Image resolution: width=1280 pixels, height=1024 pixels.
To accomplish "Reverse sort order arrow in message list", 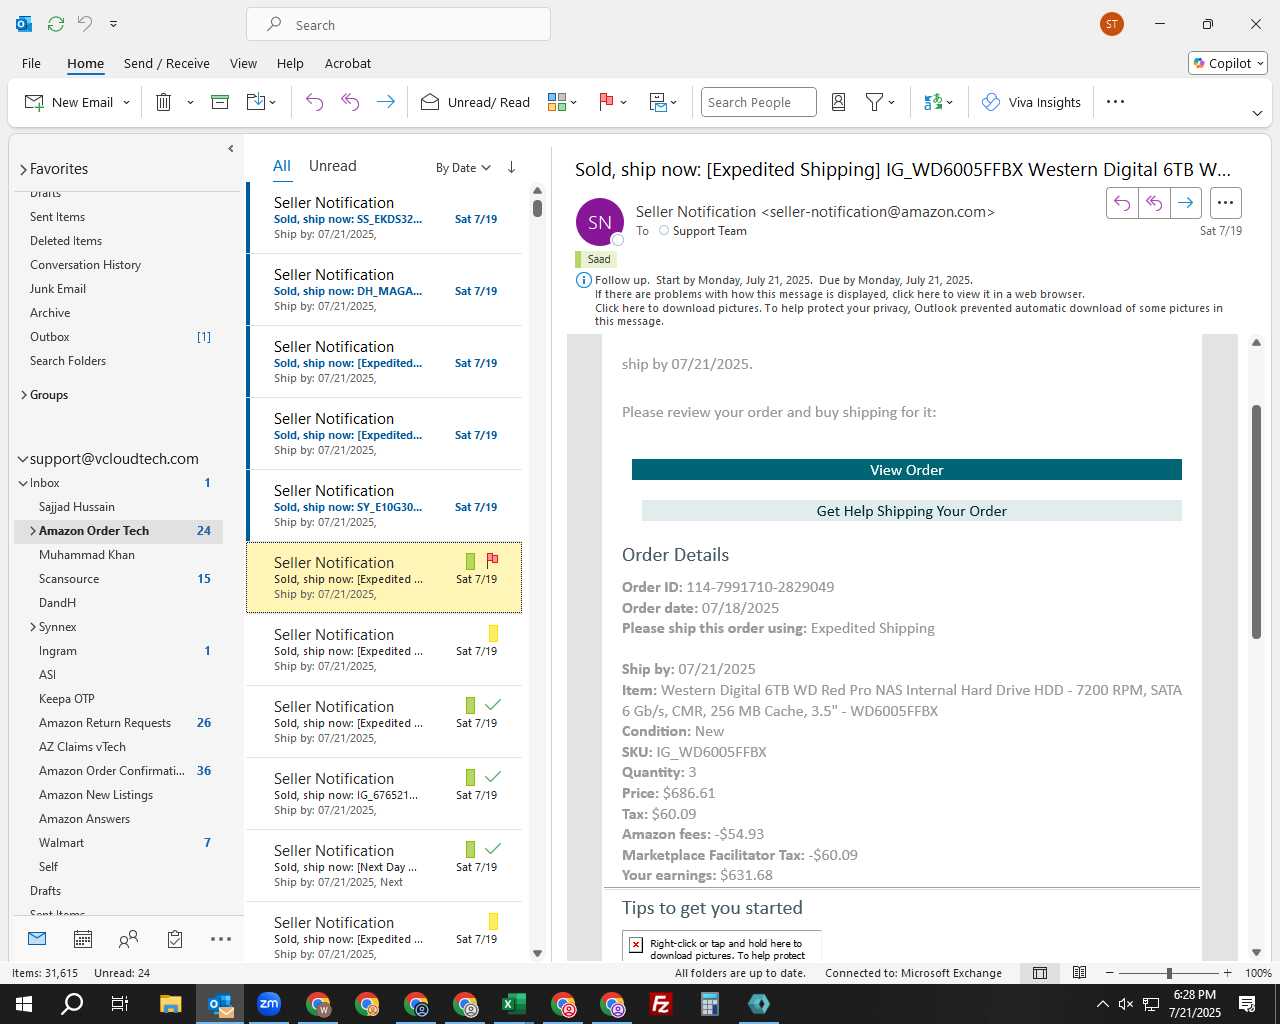I will [x=511, y=167].
